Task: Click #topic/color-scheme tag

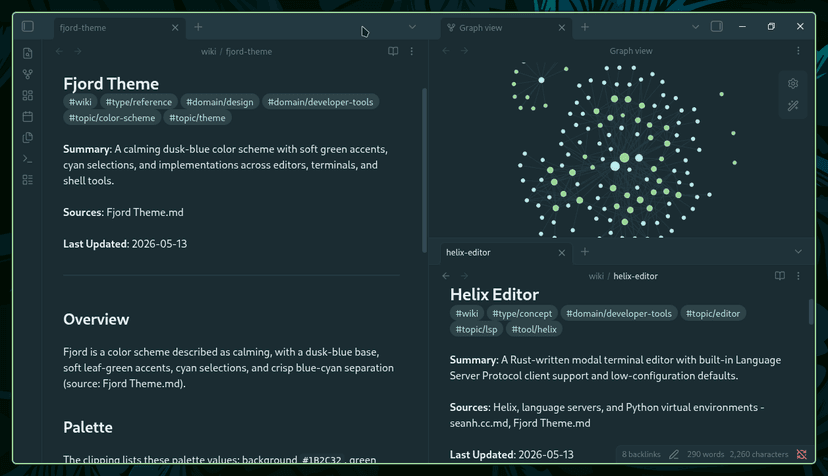Action: pyautogui.click(x=112, y=118)
